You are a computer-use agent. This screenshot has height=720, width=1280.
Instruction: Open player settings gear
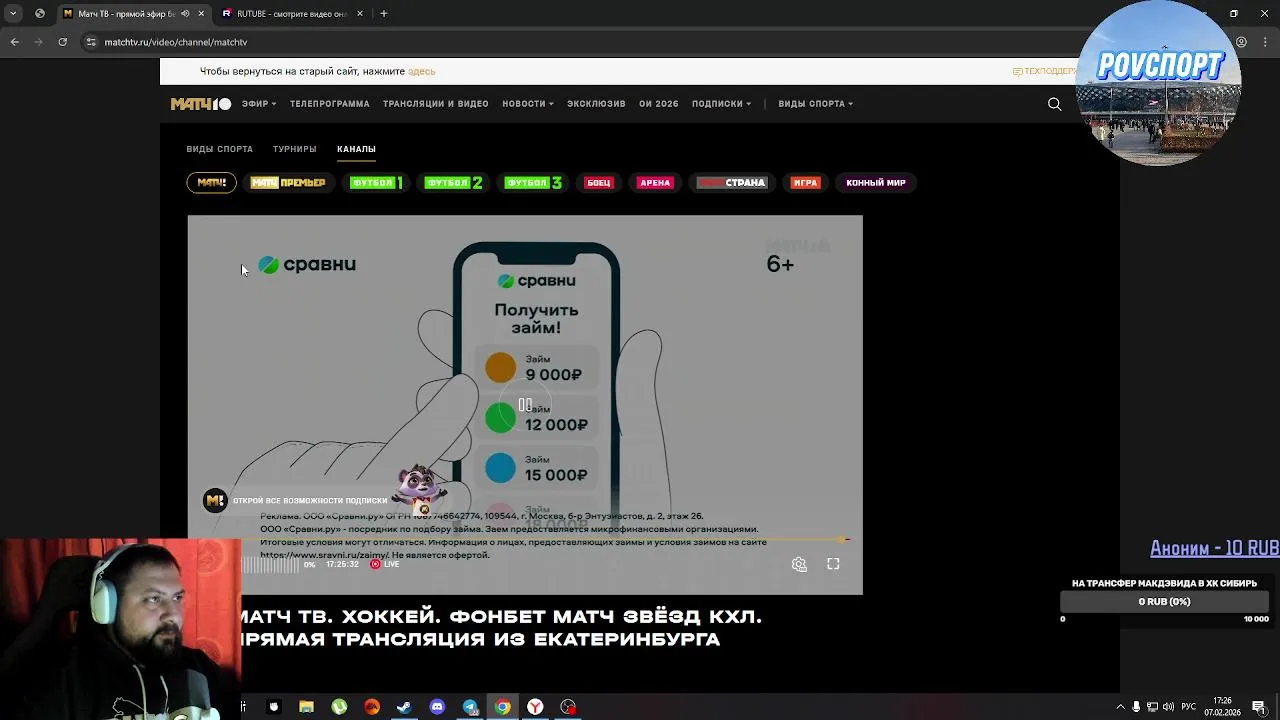(x=799, y=564)
